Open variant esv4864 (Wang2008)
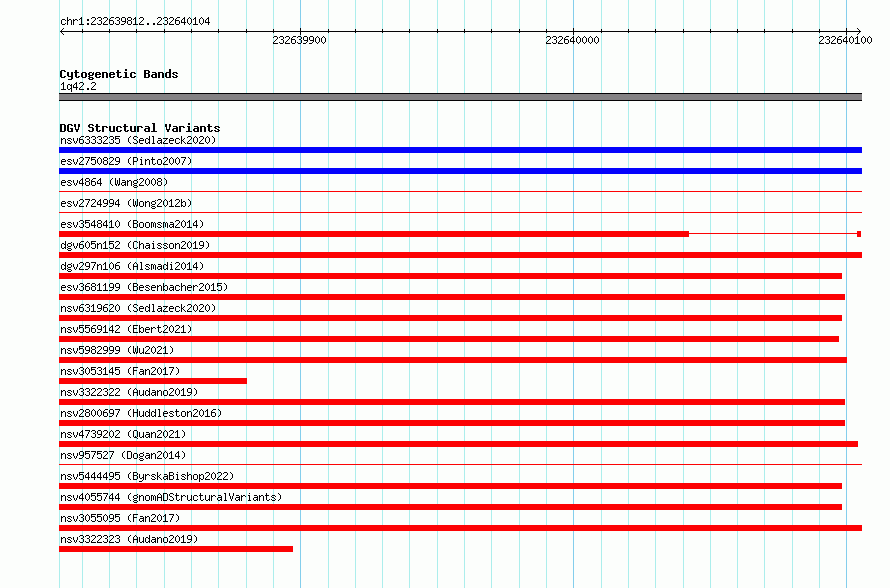890x588 pixels. (x=114, y=182)
